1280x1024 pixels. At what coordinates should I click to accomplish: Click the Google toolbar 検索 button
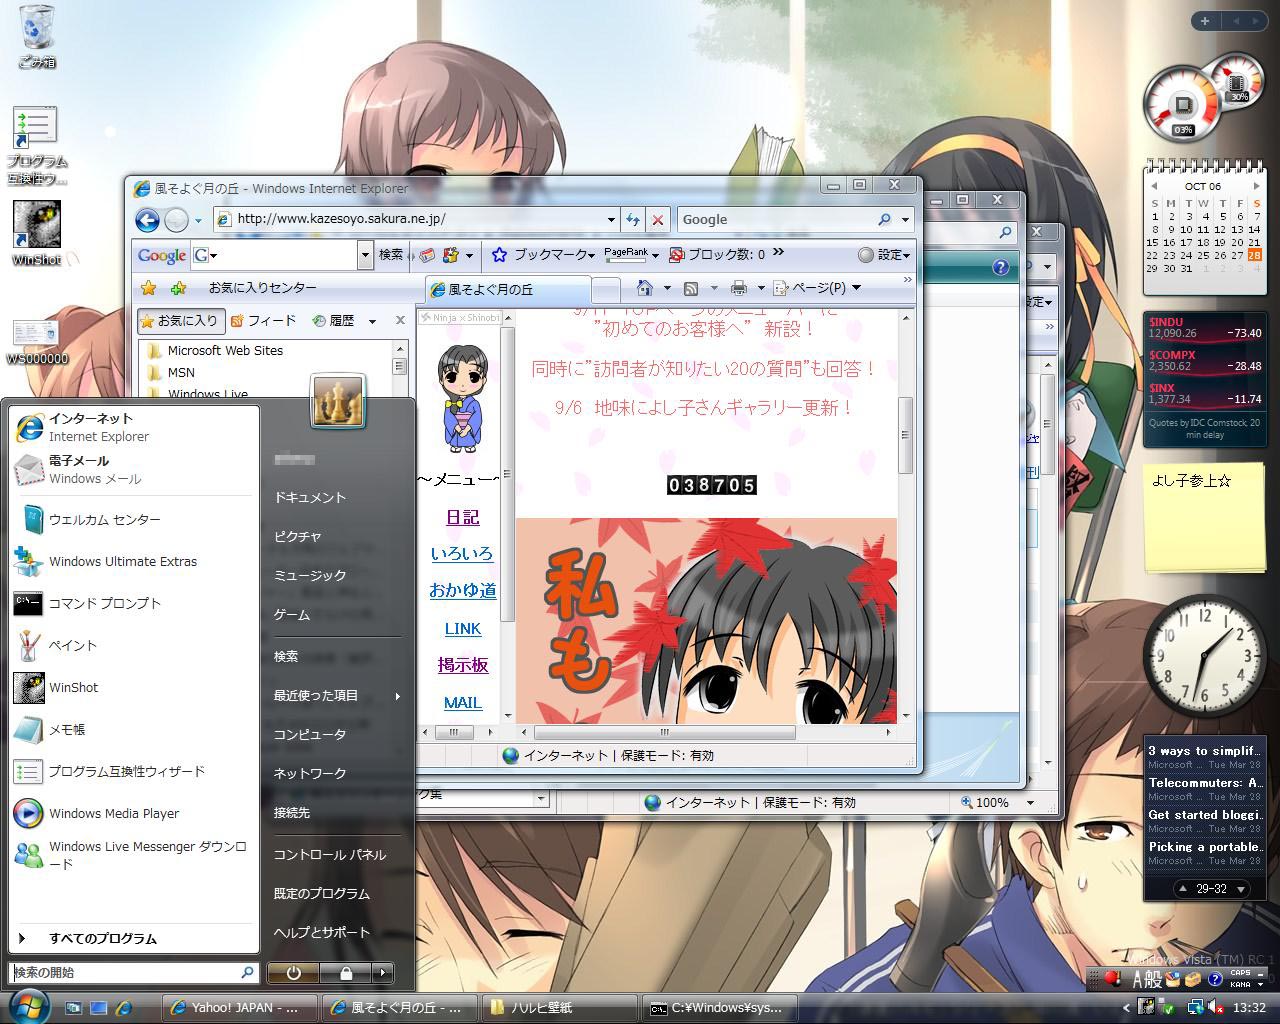[391, 255]
